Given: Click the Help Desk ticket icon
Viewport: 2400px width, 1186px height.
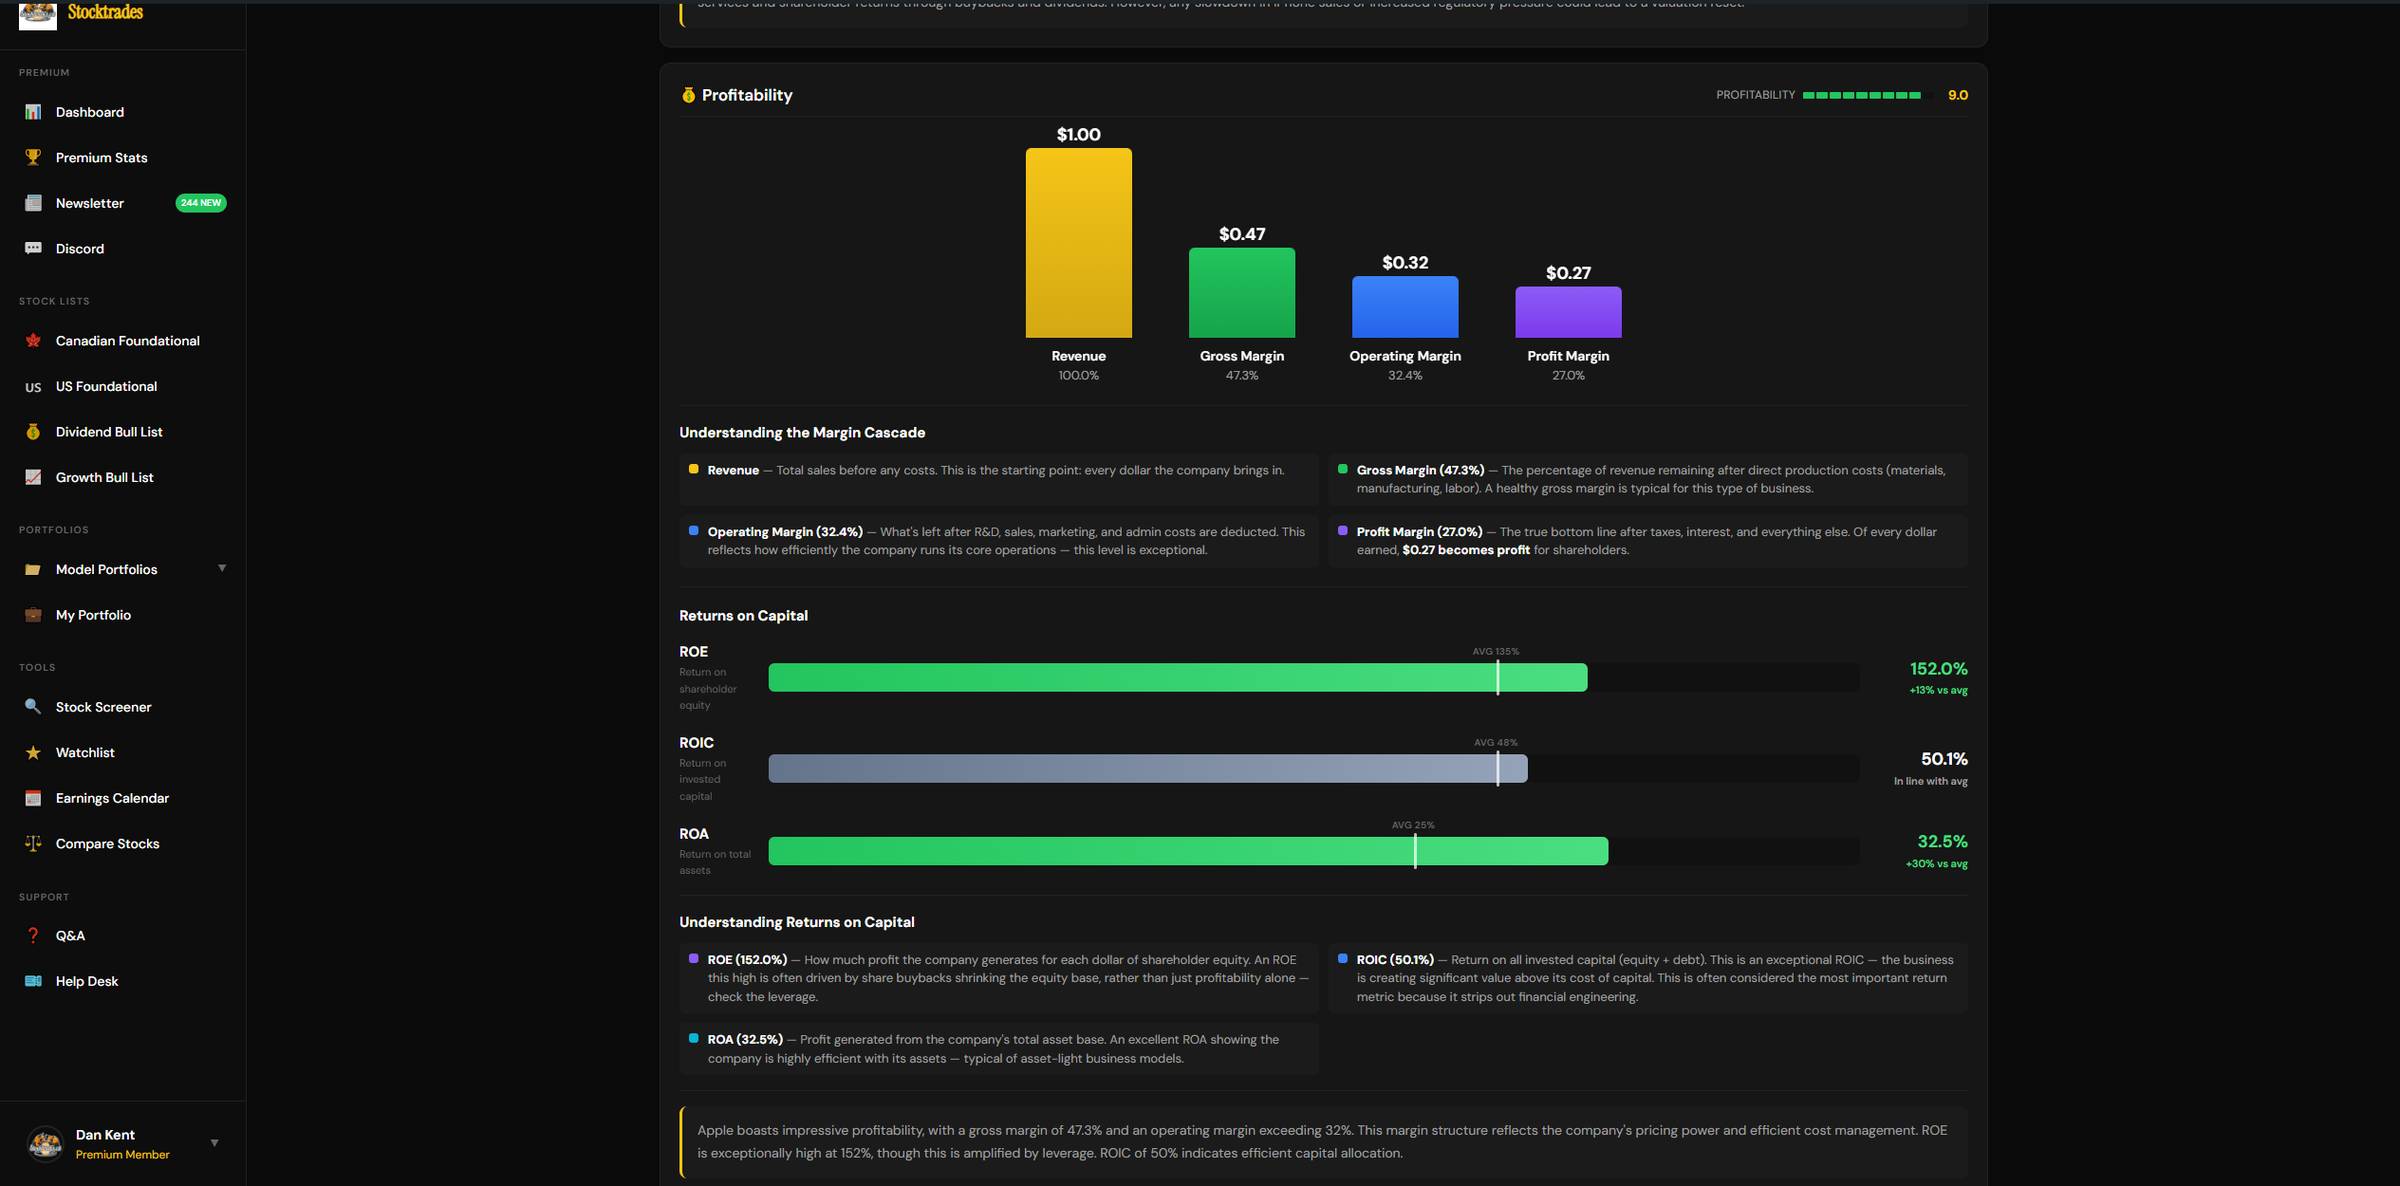Looking at the screenshot, I should coord(33,981).
